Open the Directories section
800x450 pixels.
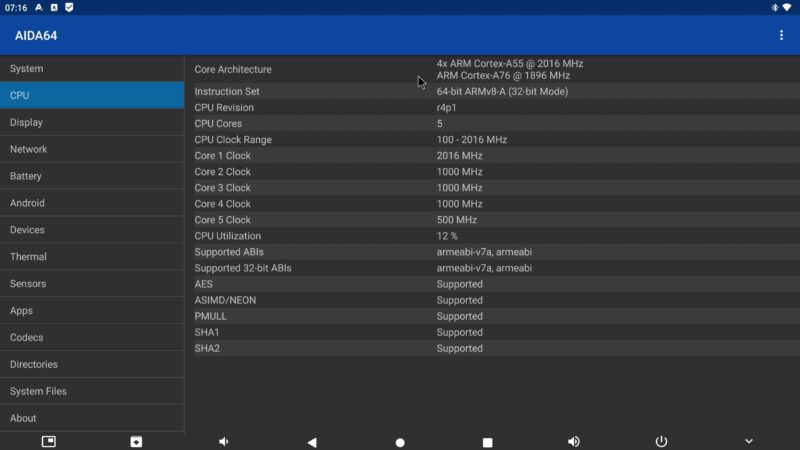tap(92, 364)
